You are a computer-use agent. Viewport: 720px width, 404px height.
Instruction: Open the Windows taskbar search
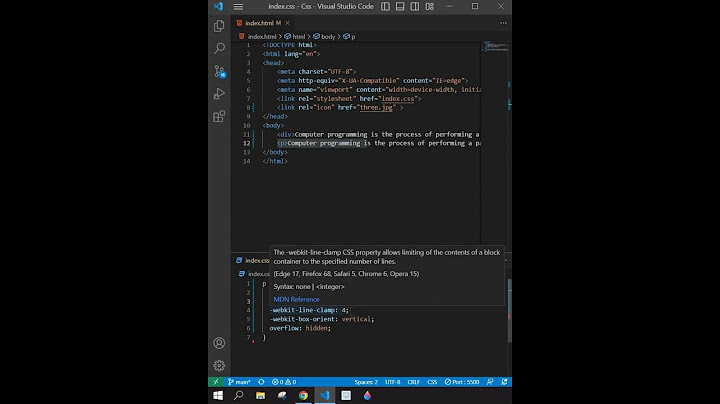238,395
